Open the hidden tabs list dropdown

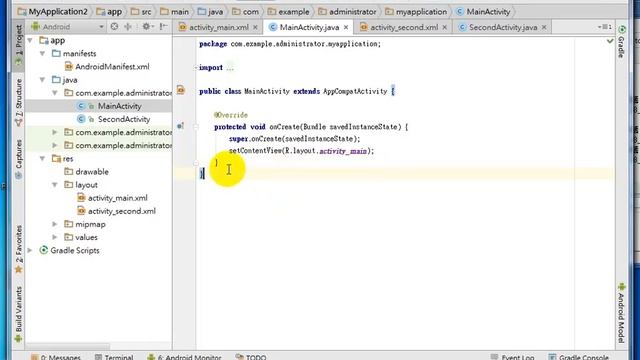(605, 27)
